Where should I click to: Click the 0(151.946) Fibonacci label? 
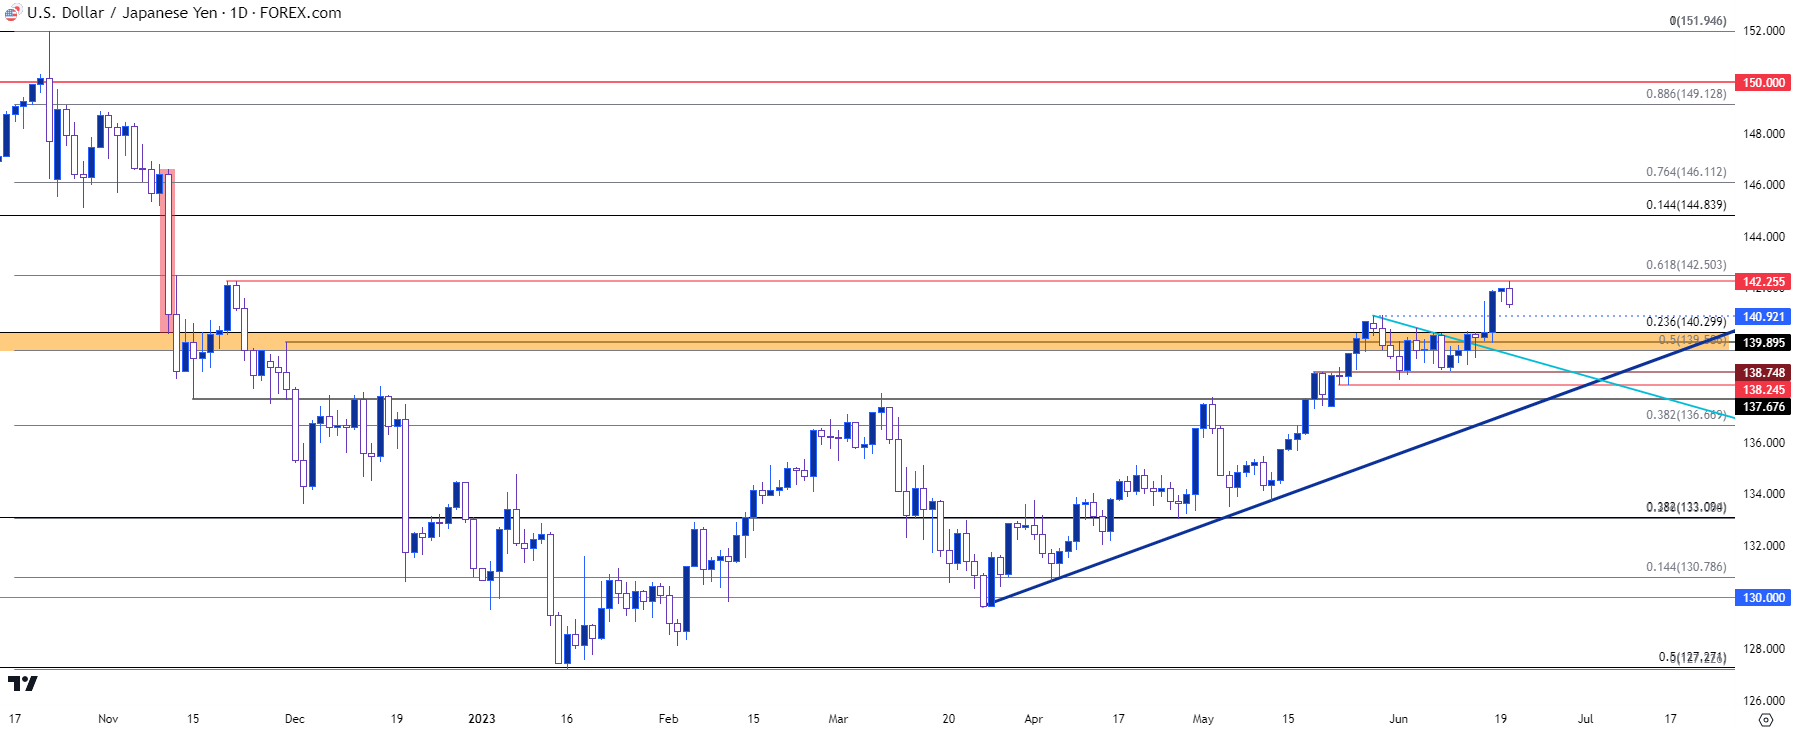(x=1698, y=21)
